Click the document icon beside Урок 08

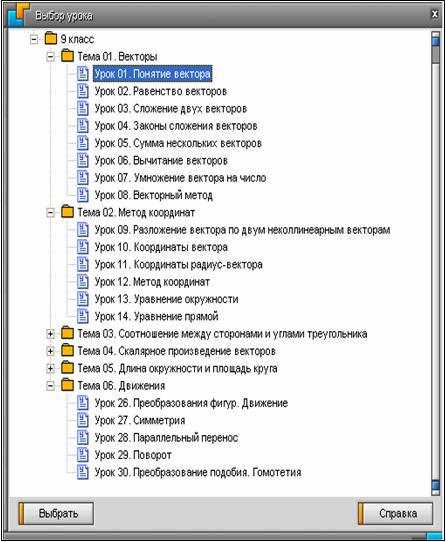83,195
